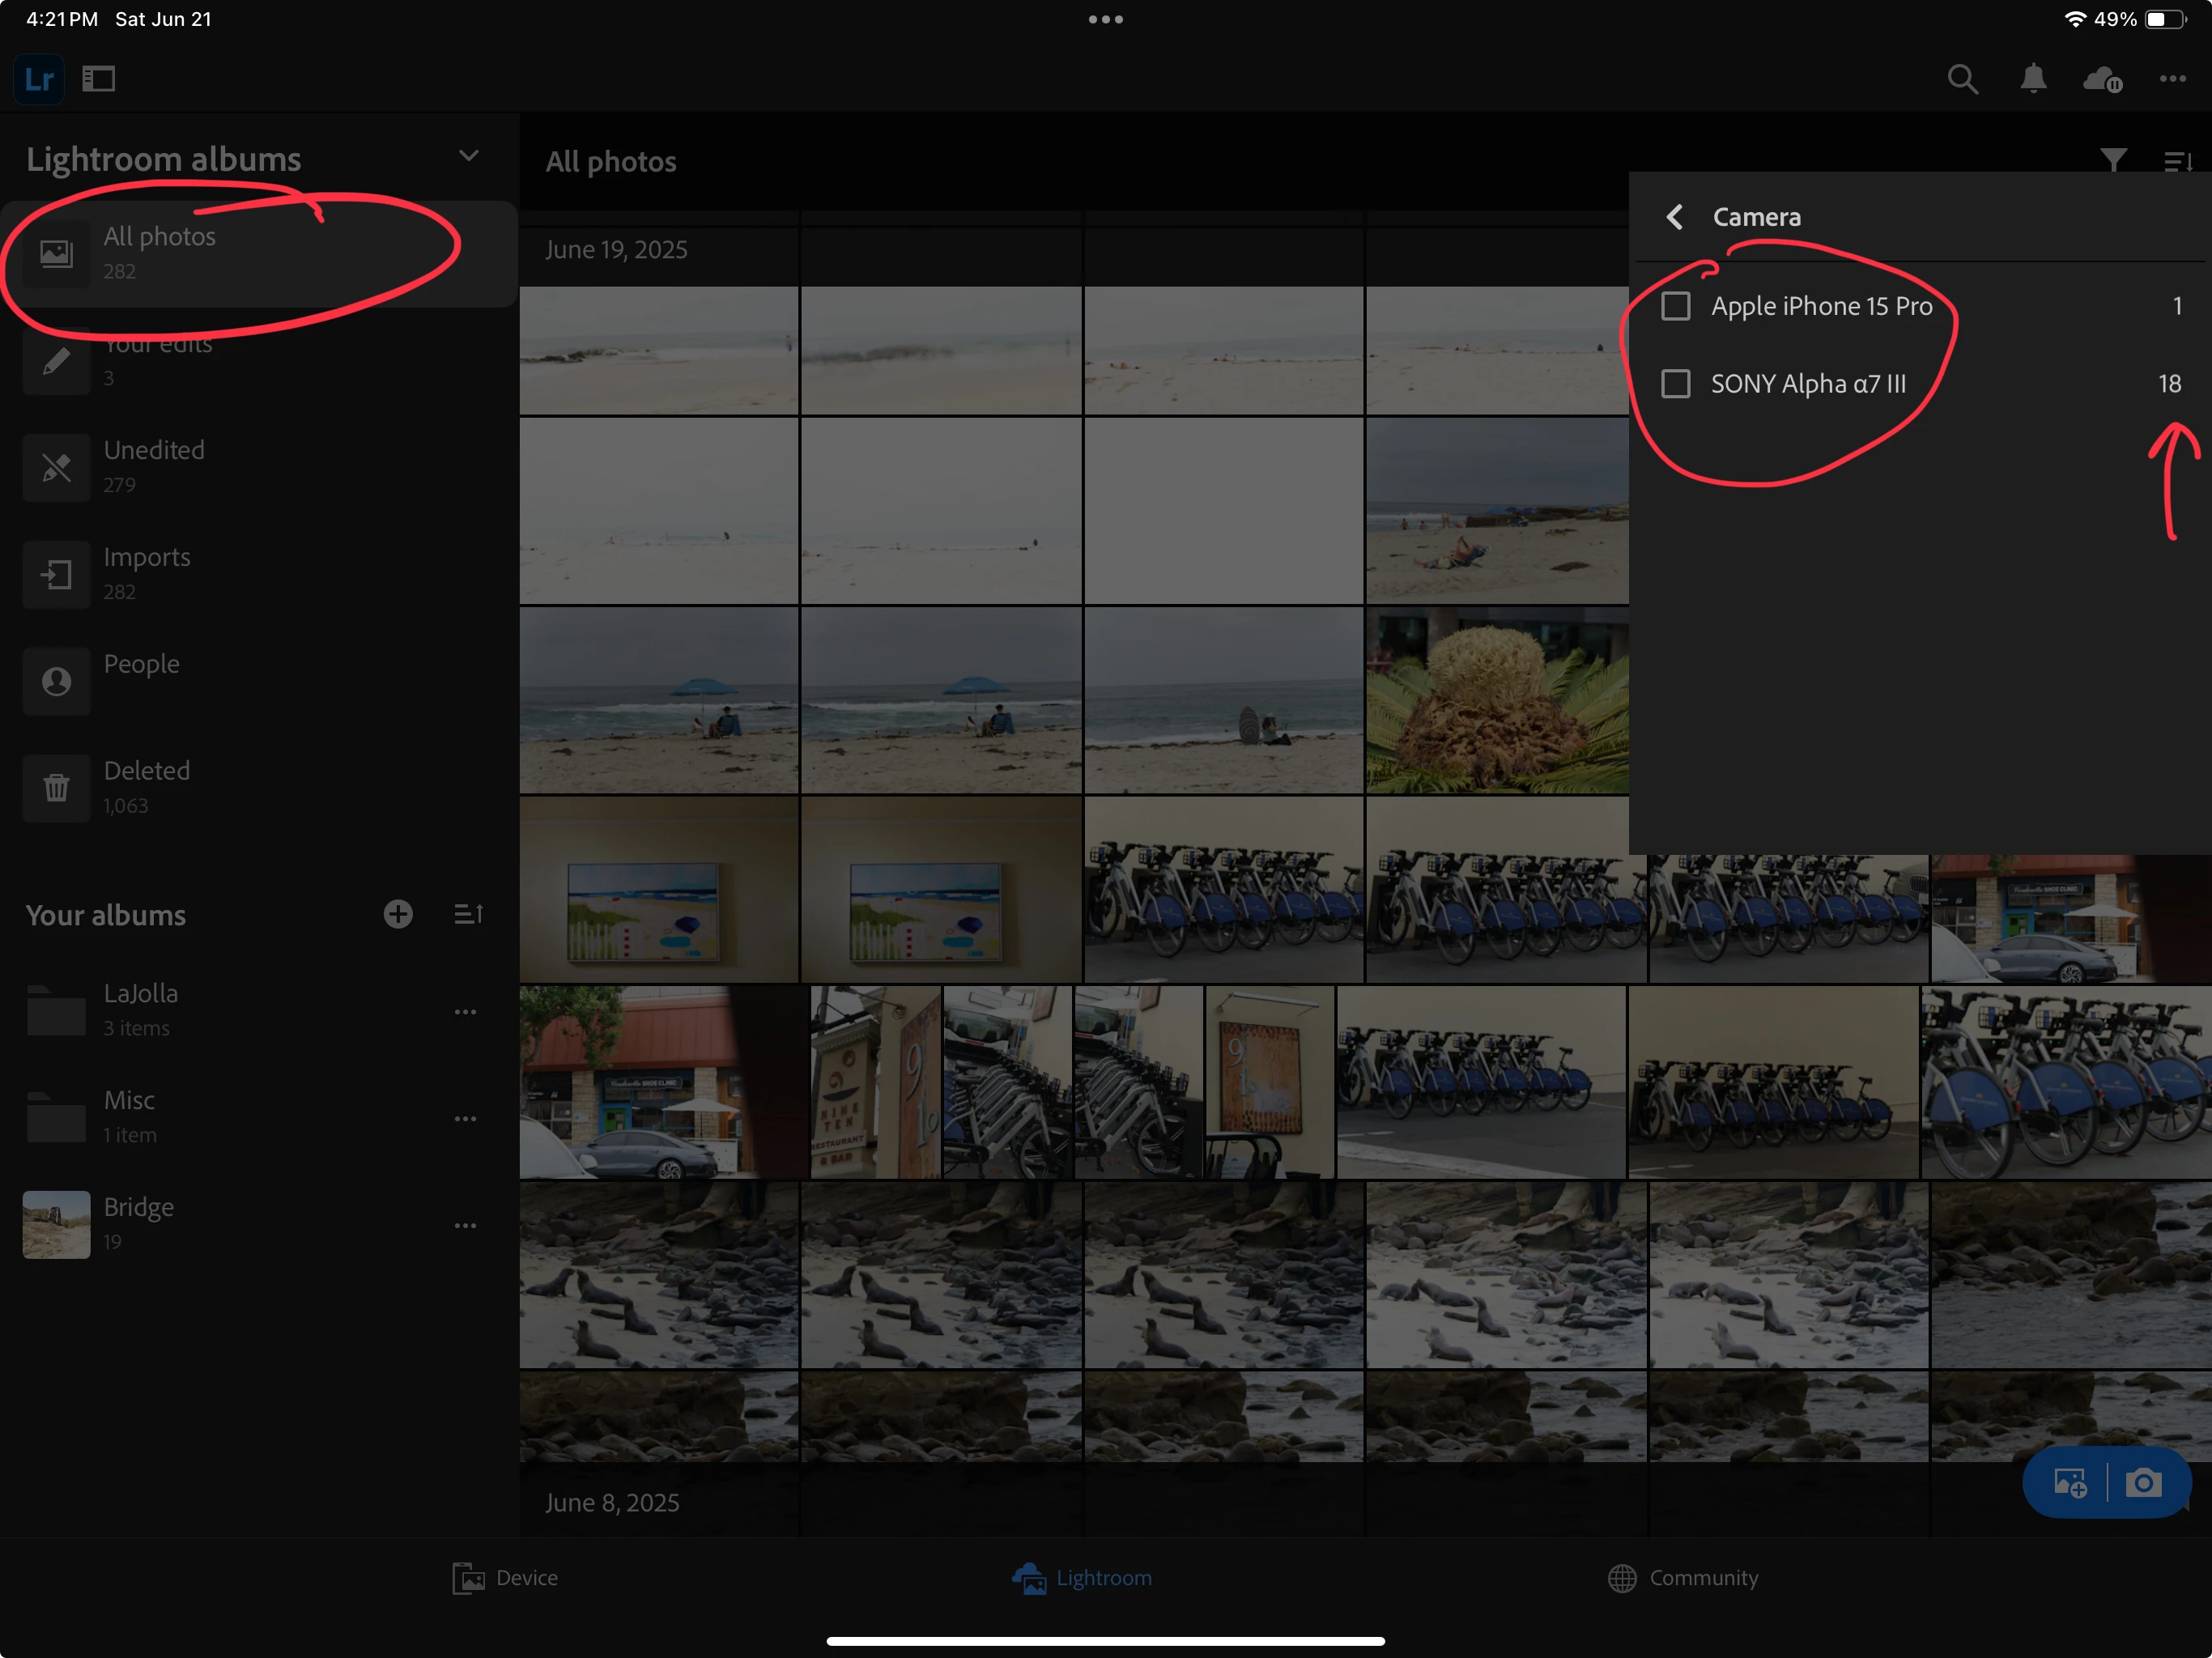Switch to the Community tab
The width and height of the screenshot is (2212, 1658).
click(1683, 1577)
